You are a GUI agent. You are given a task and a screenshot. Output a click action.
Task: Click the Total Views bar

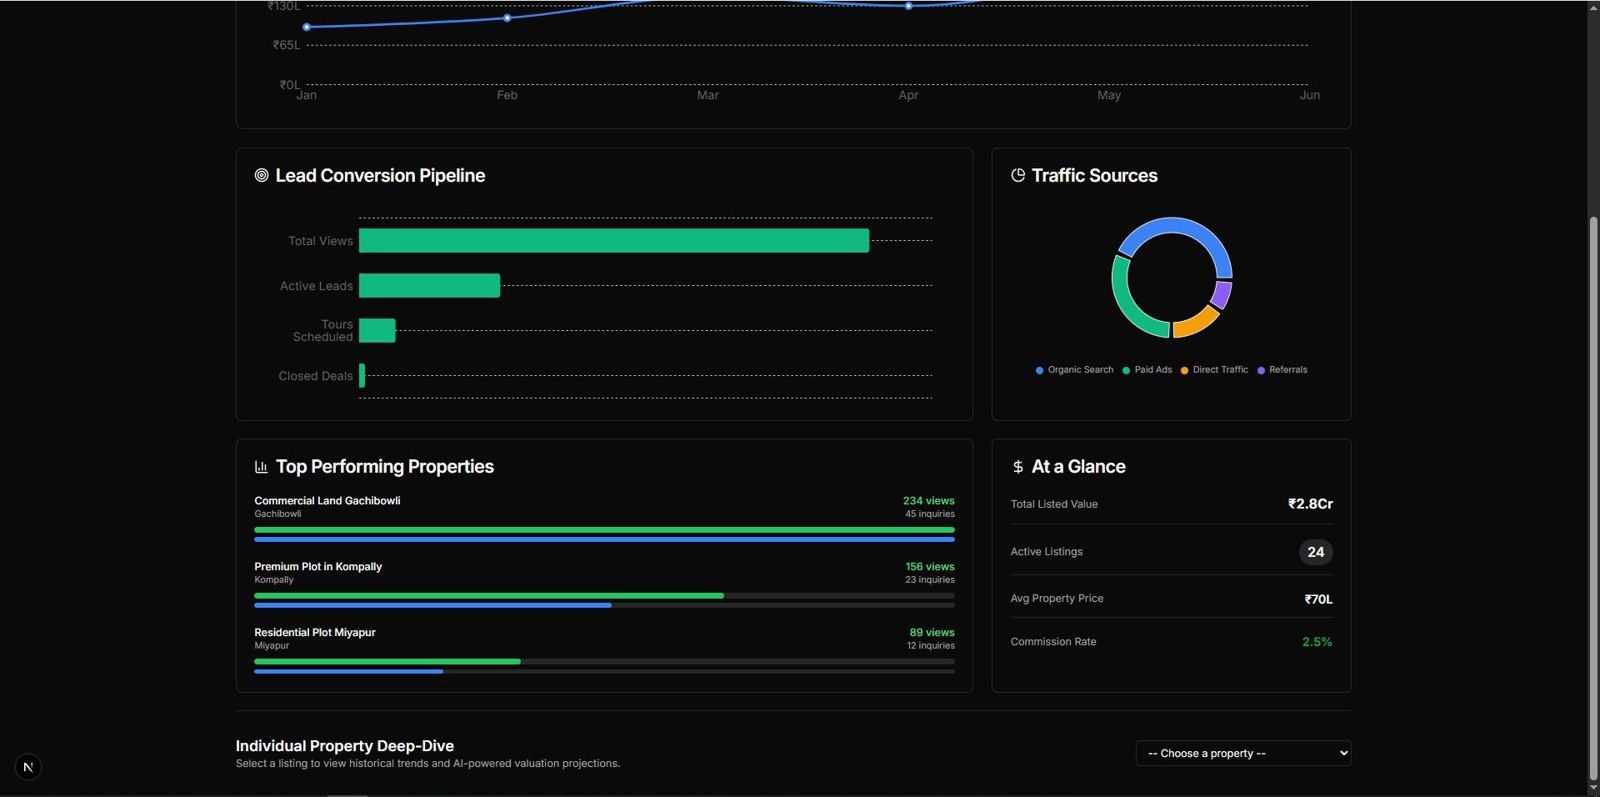(x=614, y=240)
